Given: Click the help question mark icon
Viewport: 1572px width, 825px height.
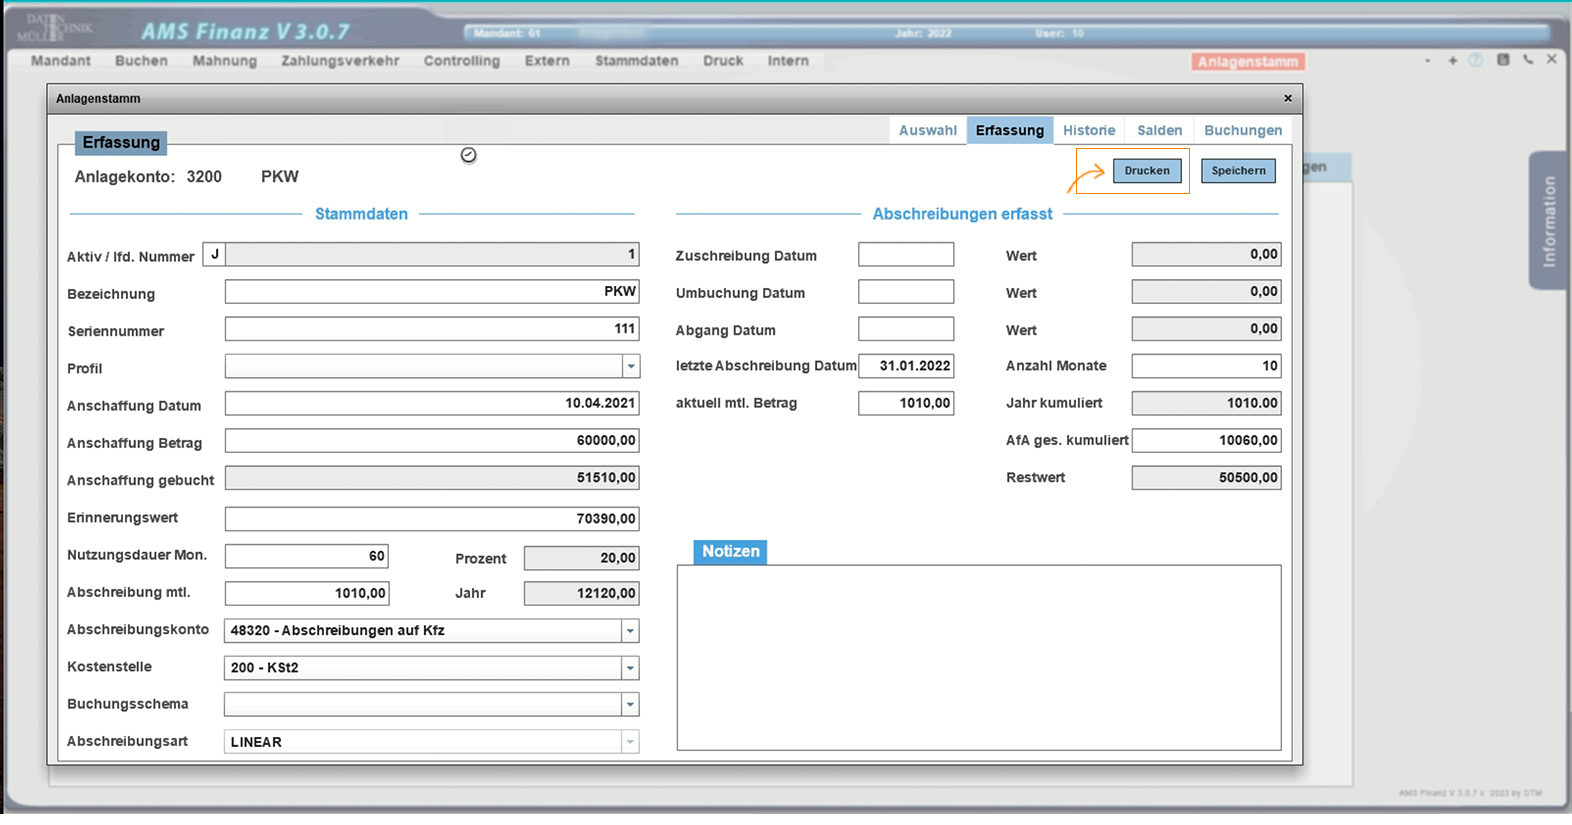Looking at the screenshot, I should pyautogui.click(x=1476, y=61).
